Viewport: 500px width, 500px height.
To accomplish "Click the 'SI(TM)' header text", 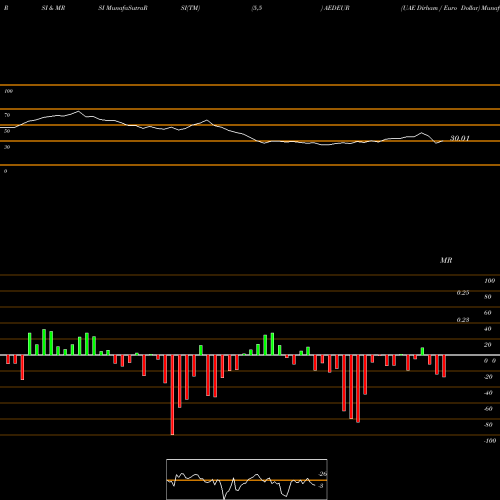I will [190, 8].
